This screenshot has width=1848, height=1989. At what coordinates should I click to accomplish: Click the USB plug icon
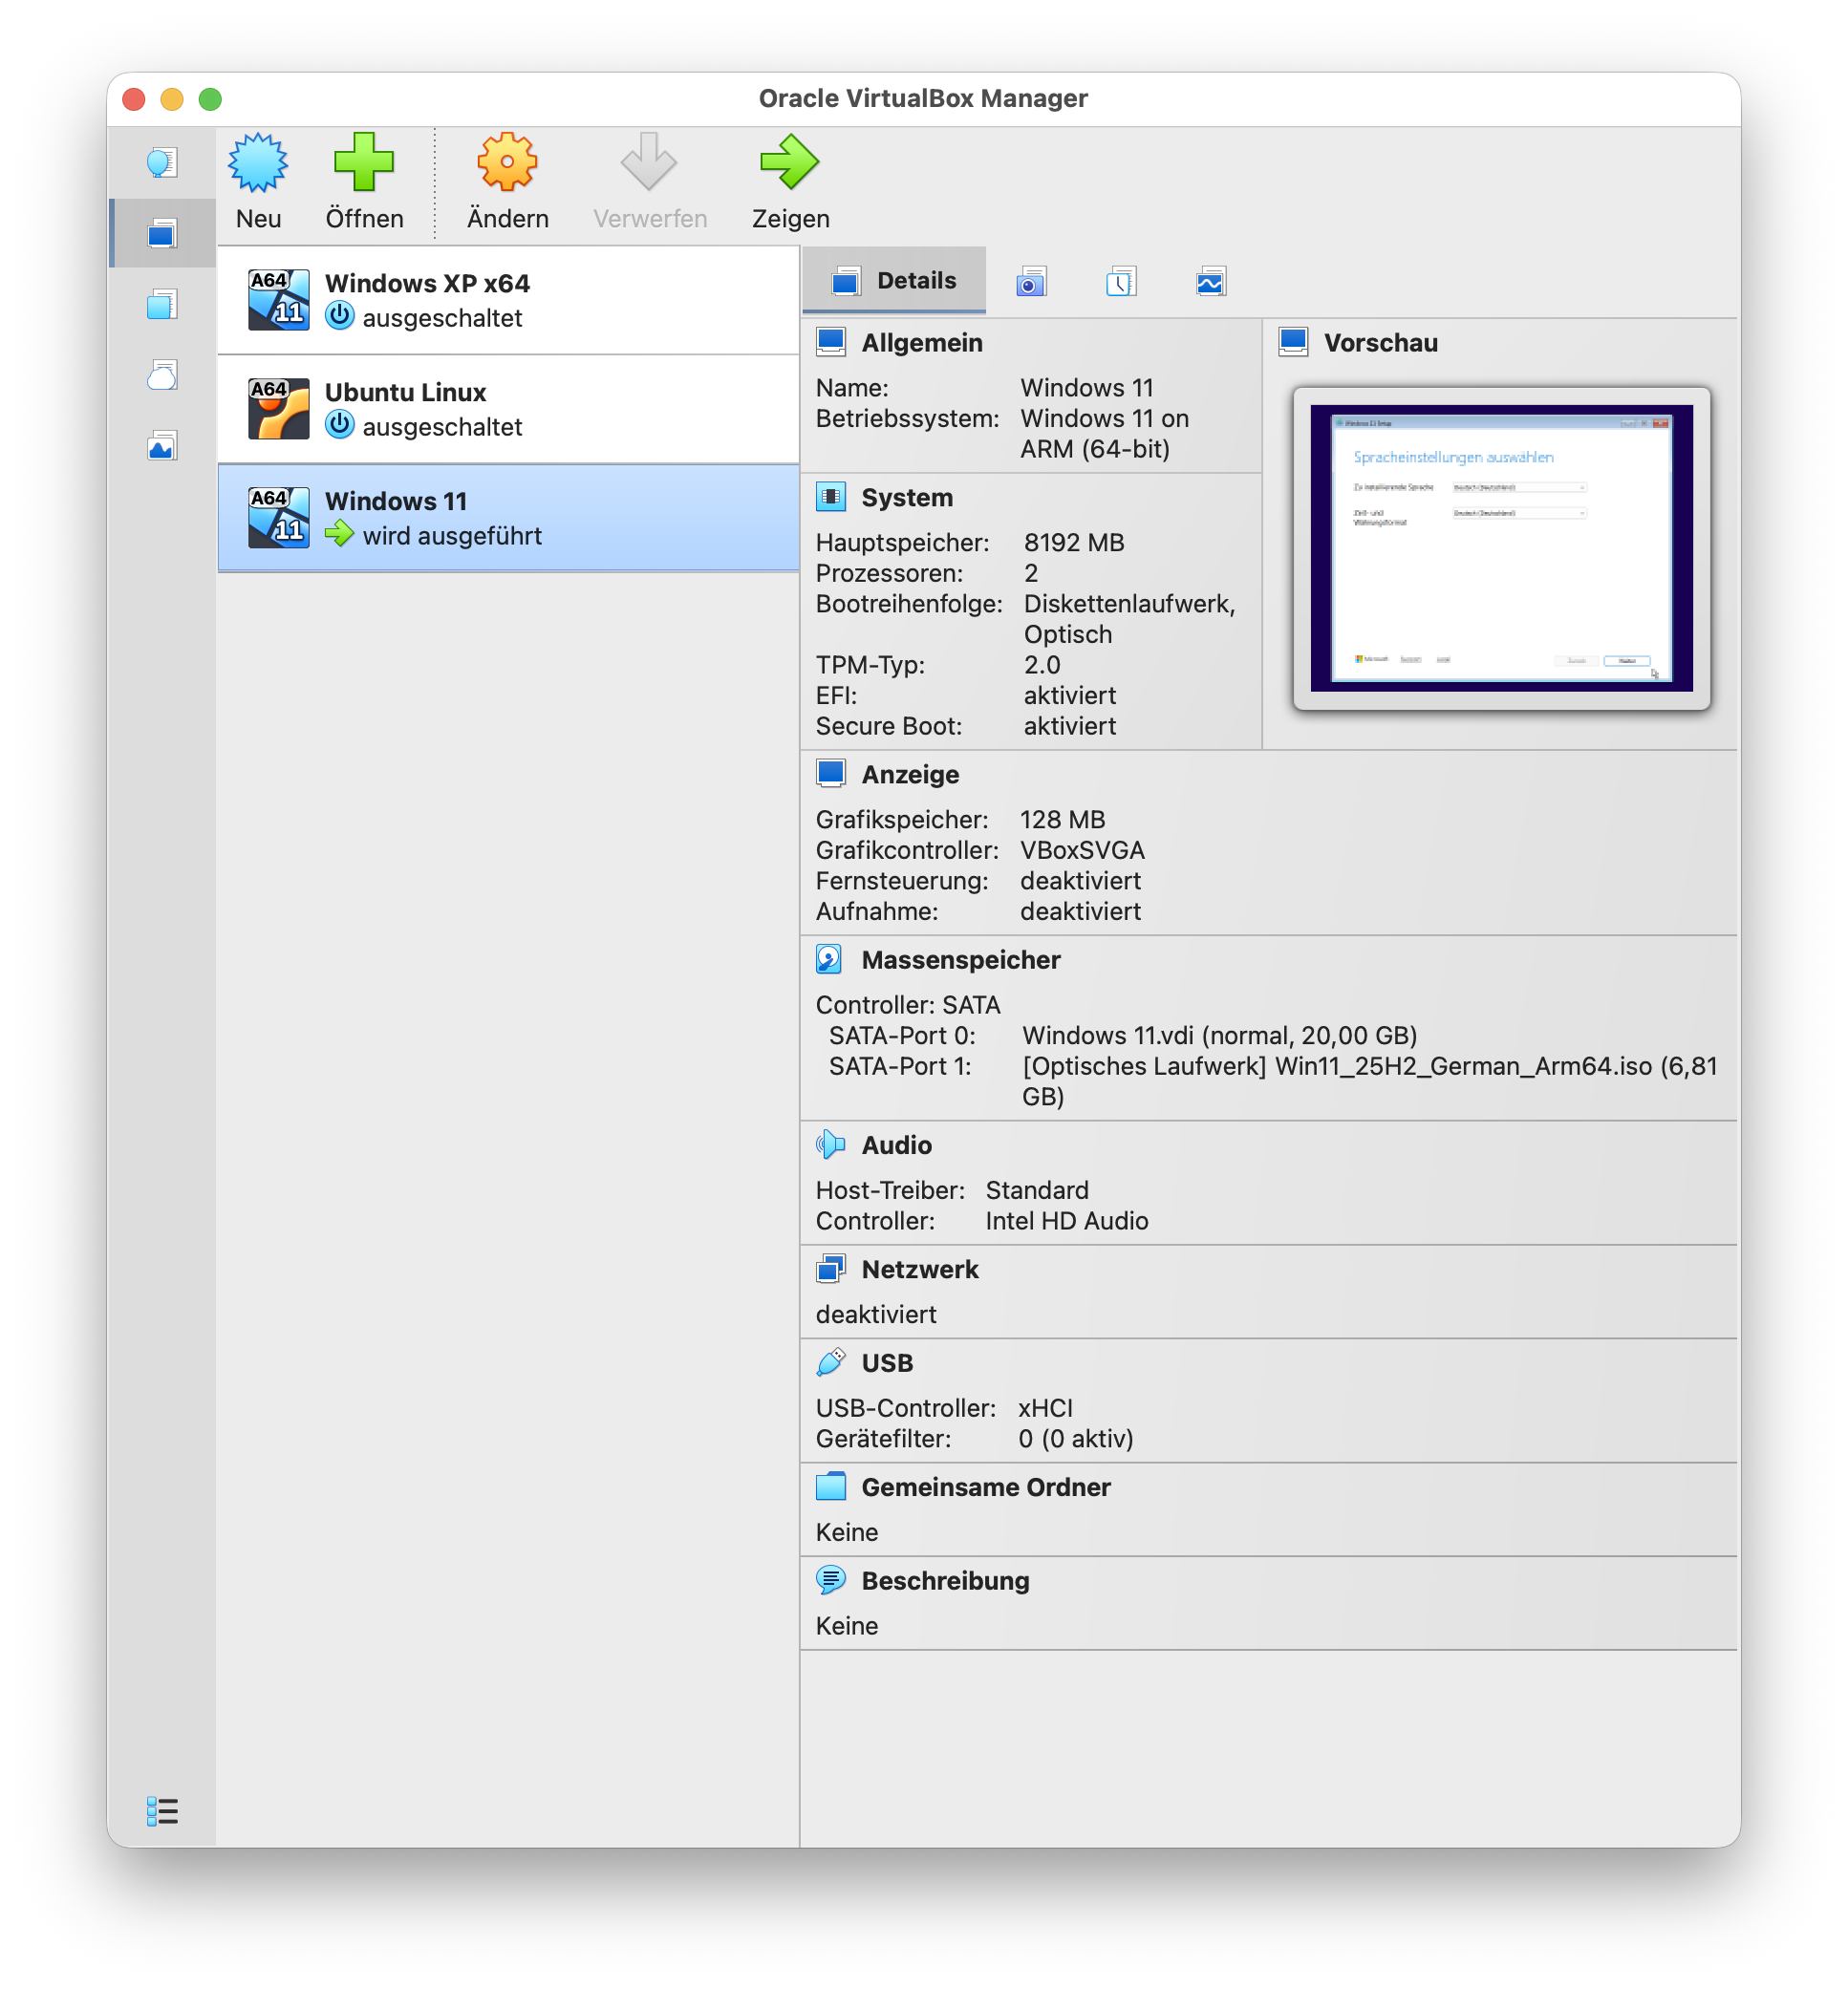831,1362
